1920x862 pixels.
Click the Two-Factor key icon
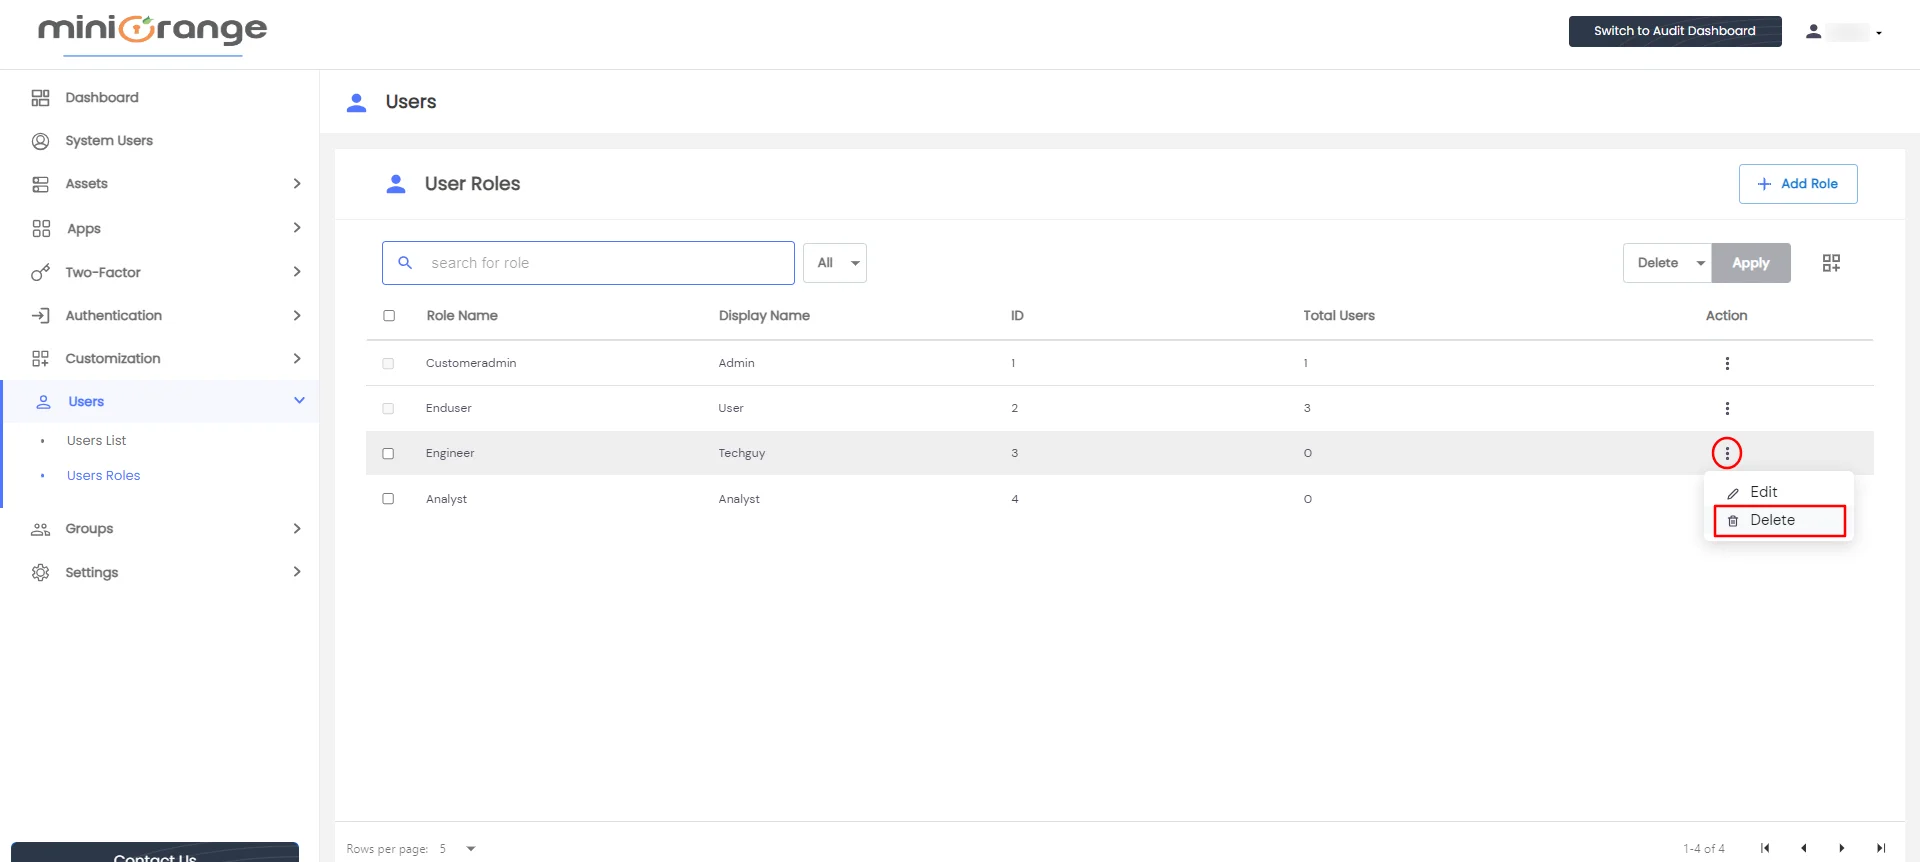[40, 272]
